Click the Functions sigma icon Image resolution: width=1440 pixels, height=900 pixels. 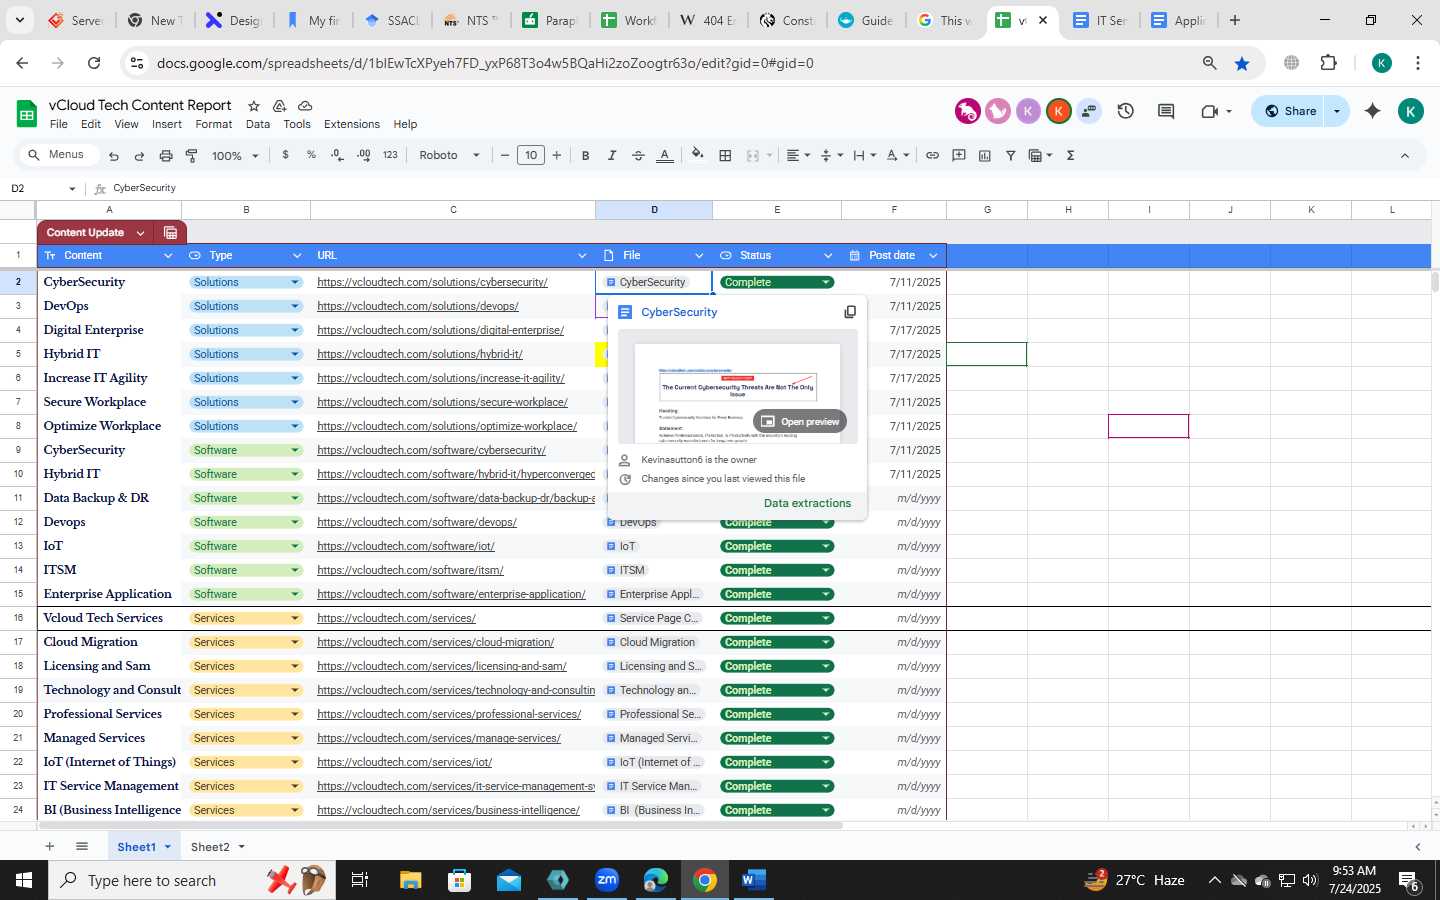click(1071, 155)
